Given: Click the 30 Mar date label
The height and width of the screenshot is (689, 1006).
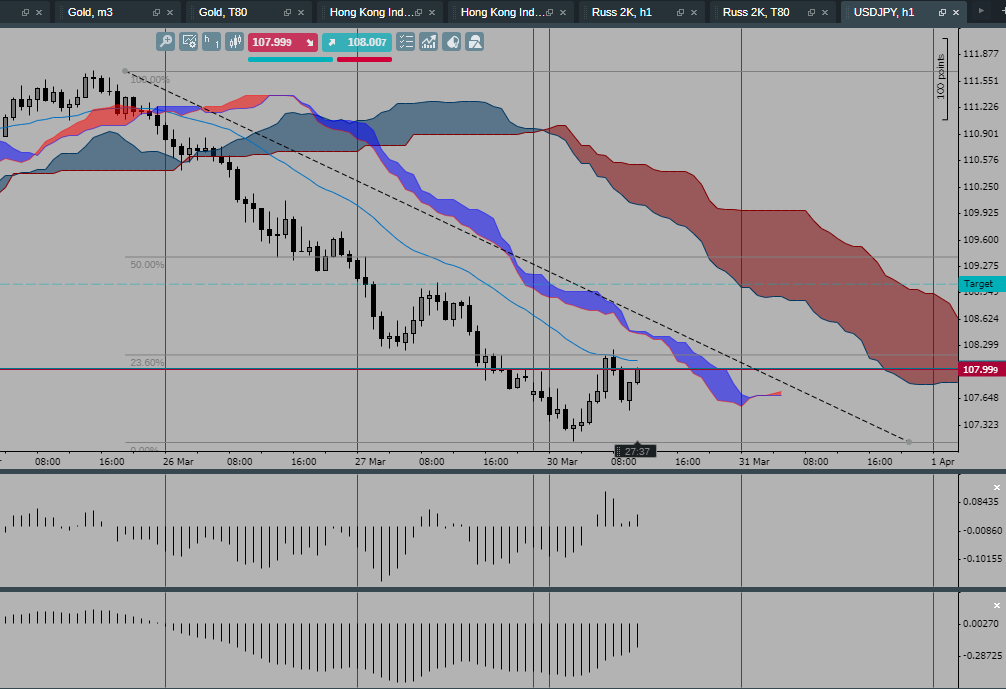Looking at the screenshot, I should pyautogui.click(x=562, y=461).
